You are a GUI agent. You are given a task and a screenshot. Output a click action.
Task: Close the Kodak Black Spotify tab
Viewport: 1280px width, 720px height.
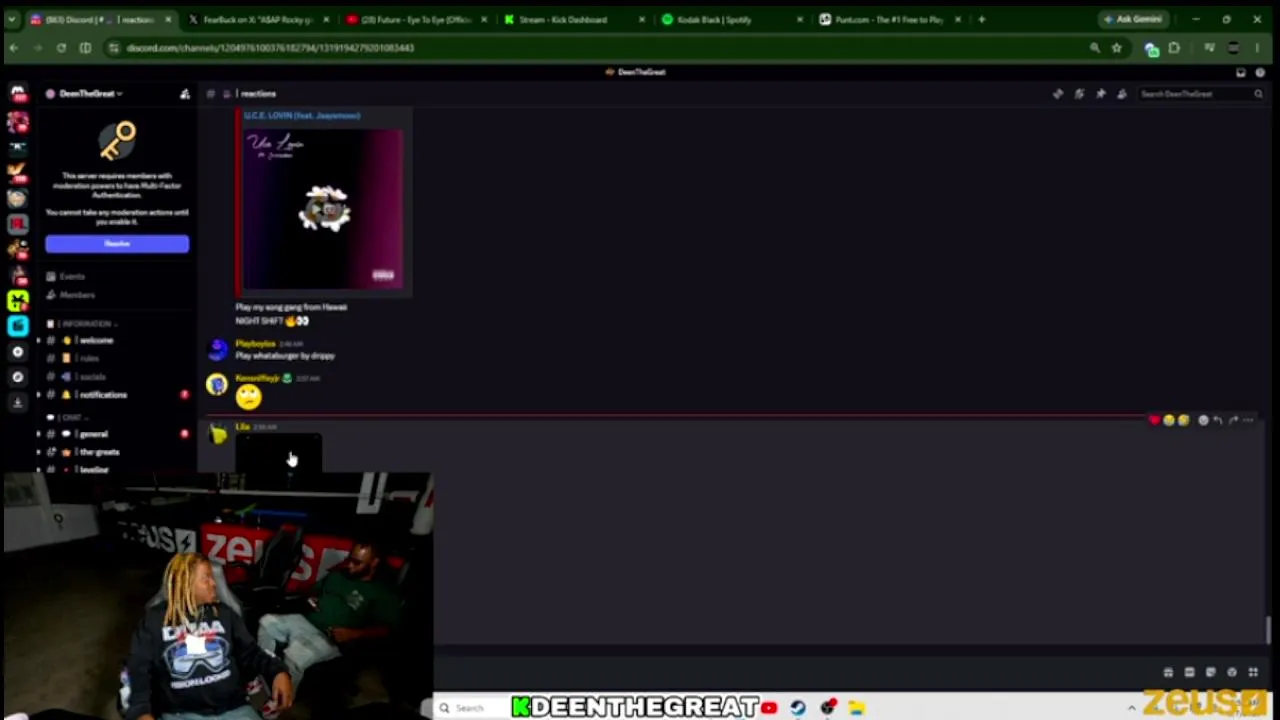[799, 20]
